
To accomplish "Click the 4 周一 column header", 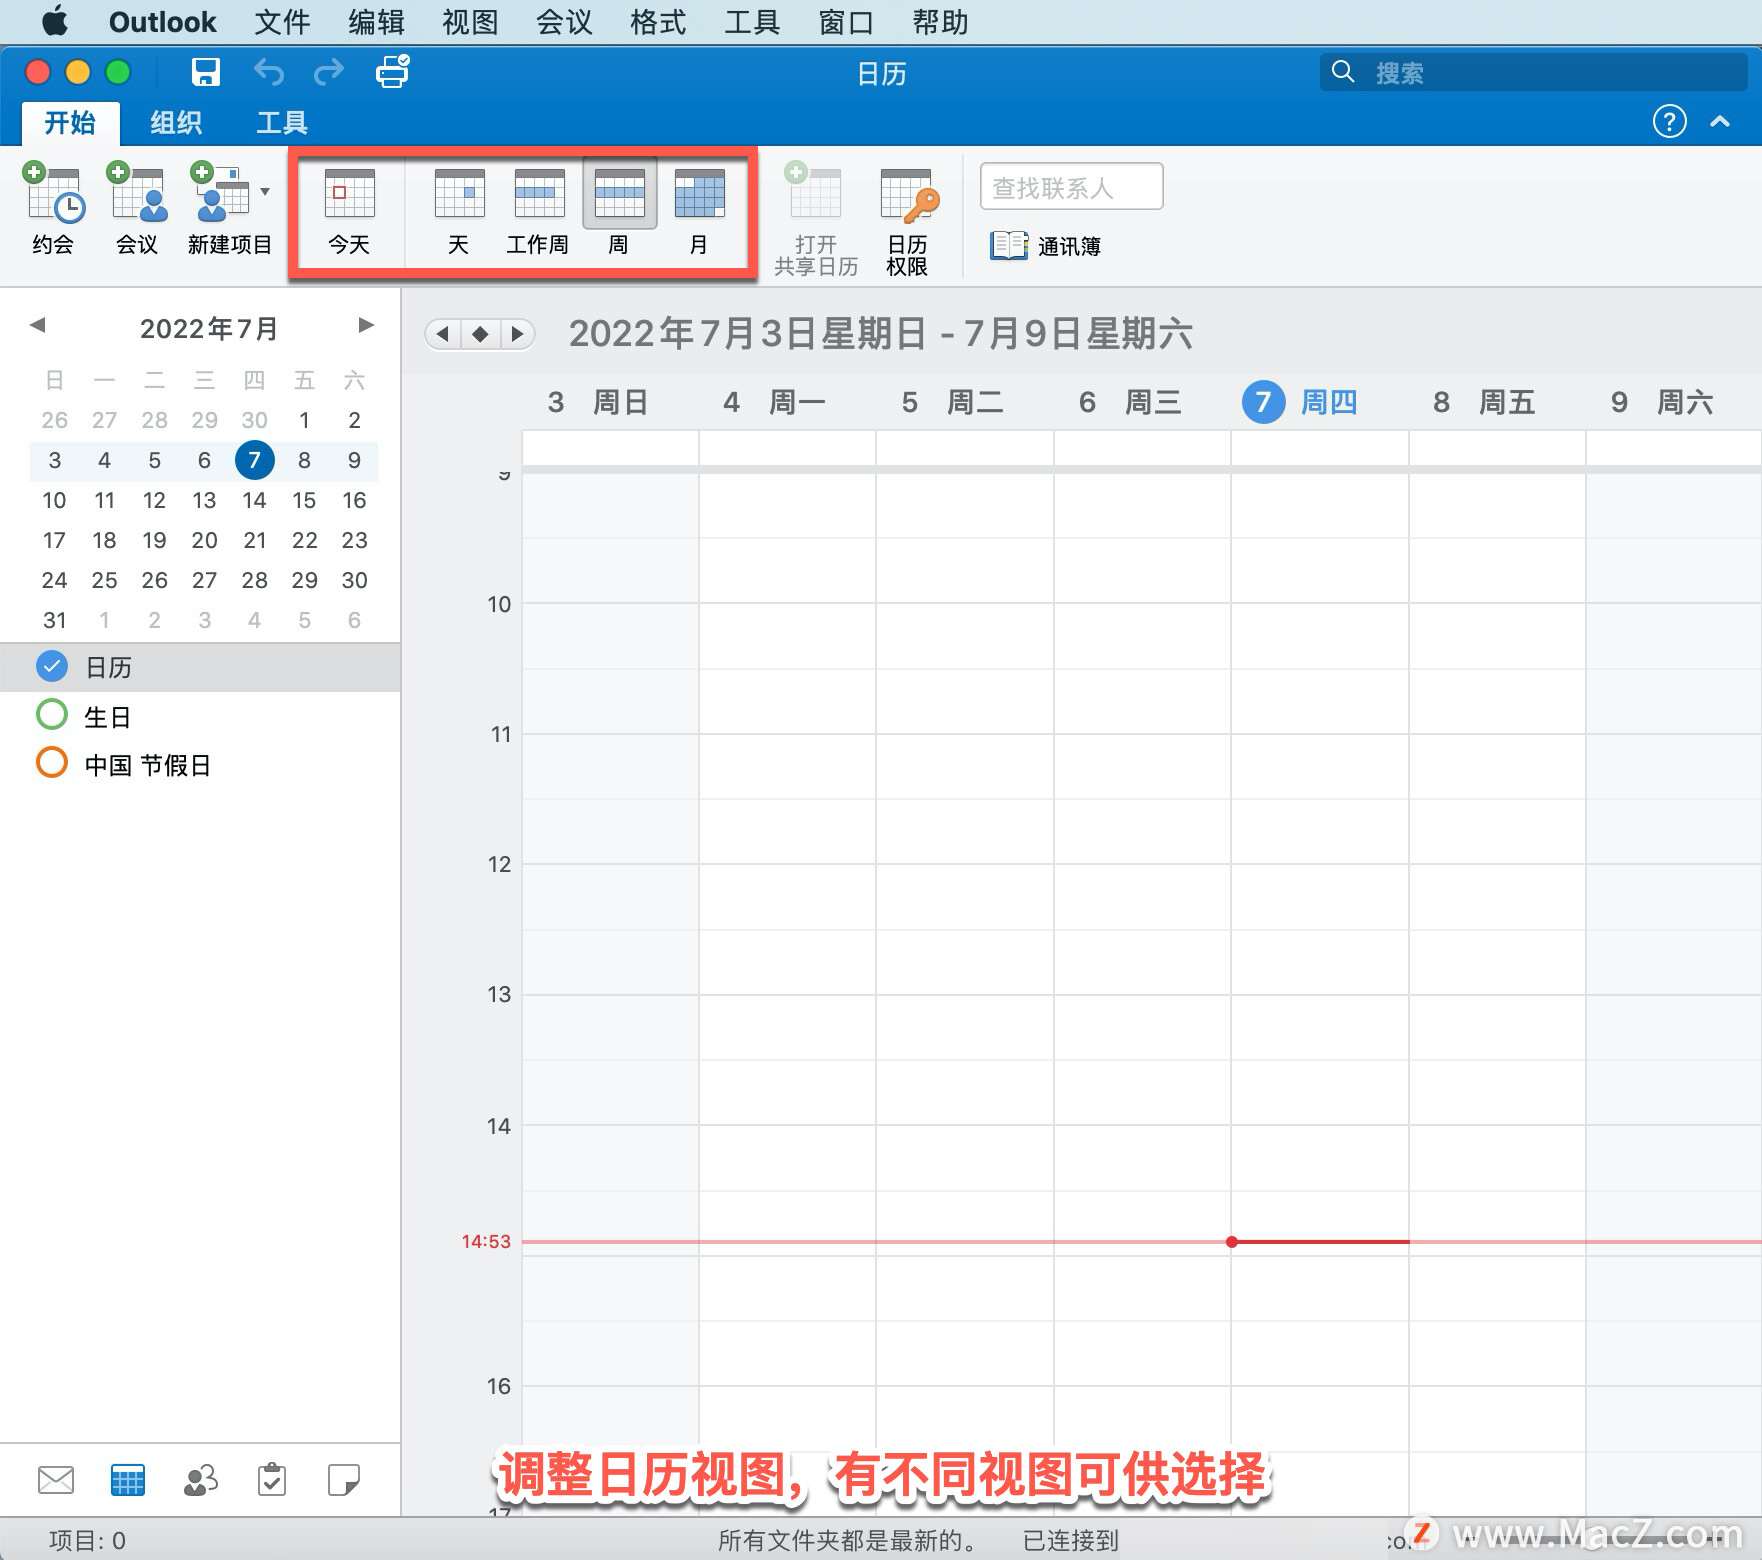I will [774, 402].
